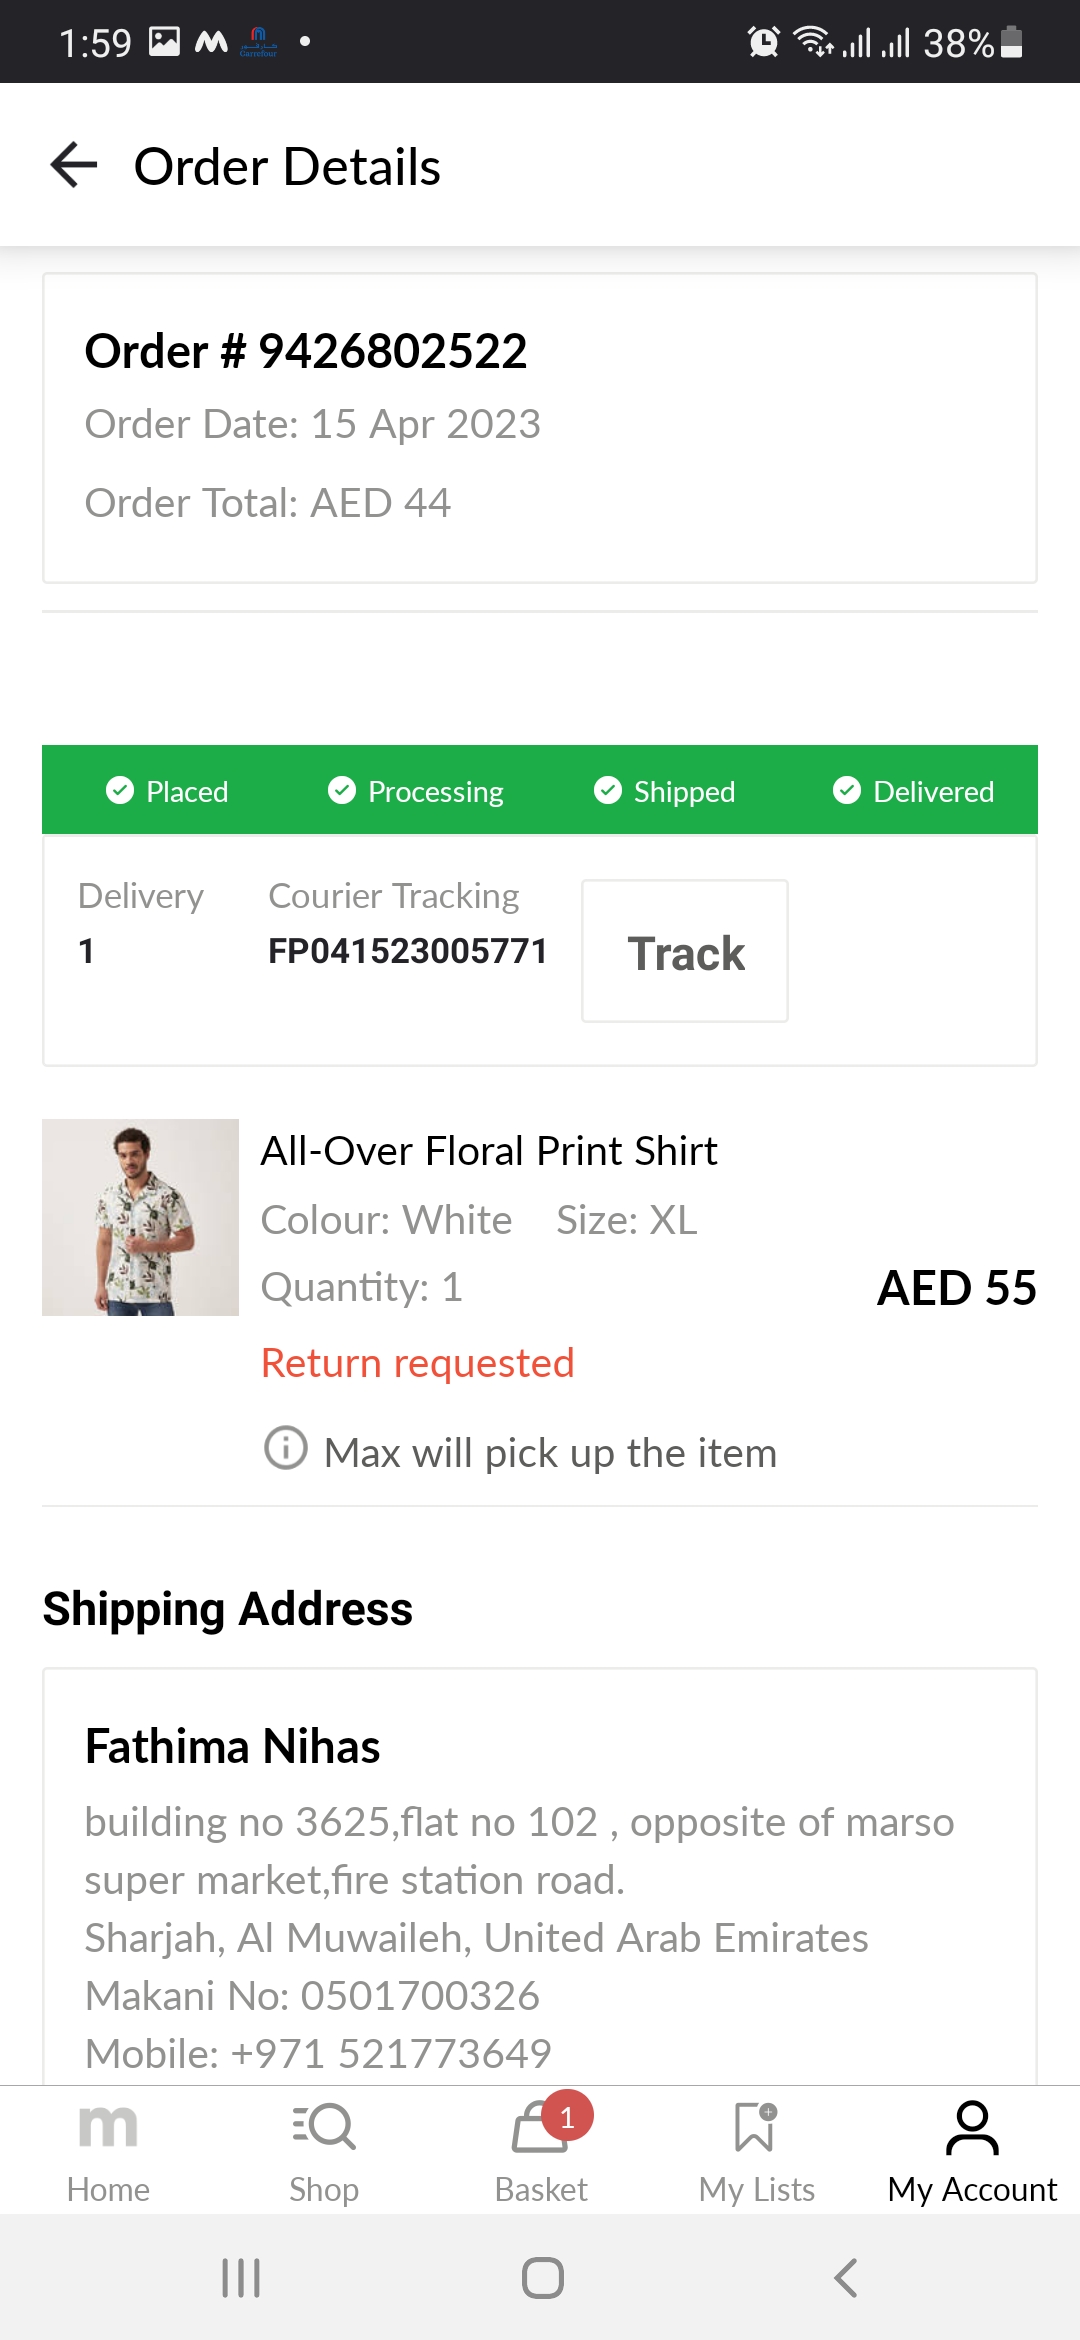Open the Shop search icon

[324, 2126]
